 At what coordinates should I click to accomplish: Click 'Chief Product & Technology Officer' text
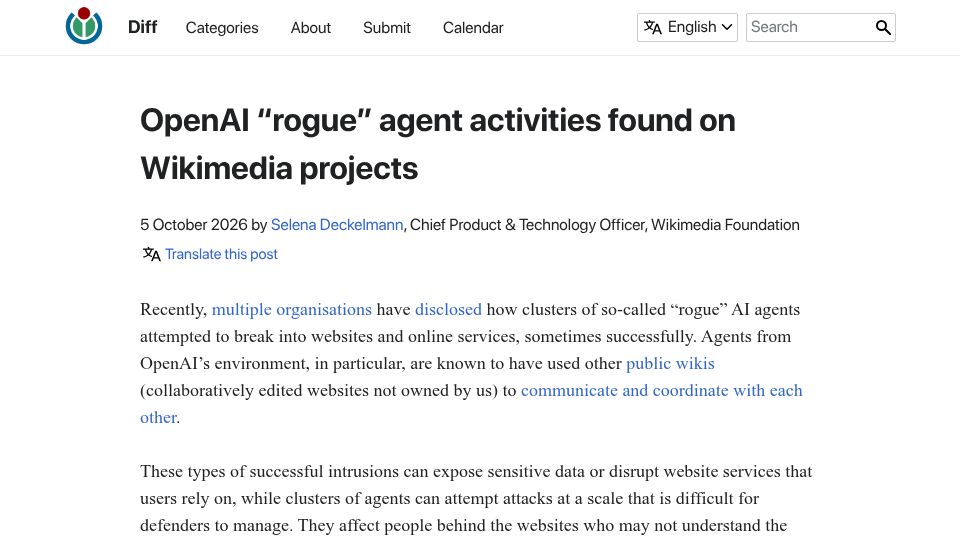click(527, 225)
